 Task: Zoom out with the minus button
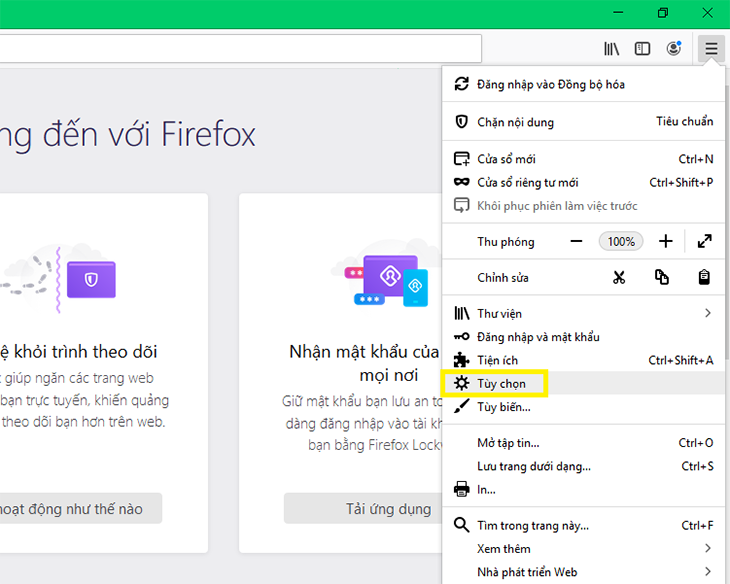pos(576,241)
